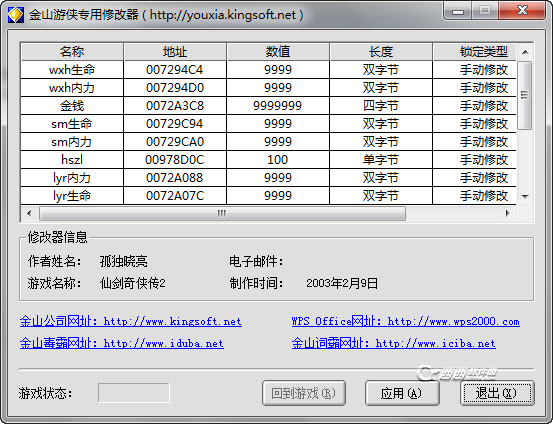
Task: Click the game name 仙剑奇侠传2
Action: pos(133,283)
